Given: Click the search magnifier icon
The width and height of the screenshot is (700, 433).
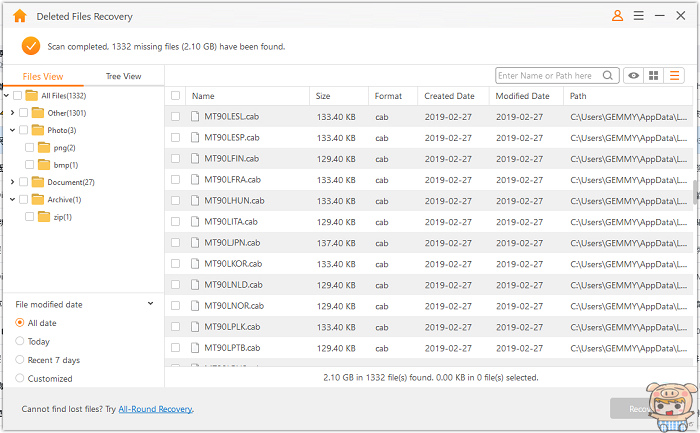Looking at the screenshot, I should [x=608, y=76].
